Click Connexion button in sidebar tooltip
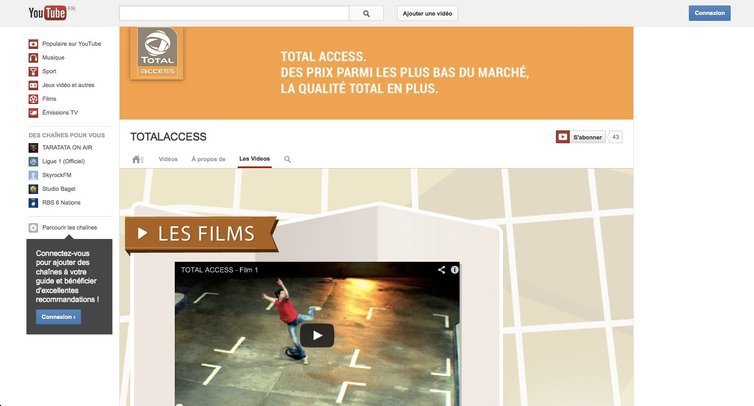This screenshot has width=754, height=406. 58,317
